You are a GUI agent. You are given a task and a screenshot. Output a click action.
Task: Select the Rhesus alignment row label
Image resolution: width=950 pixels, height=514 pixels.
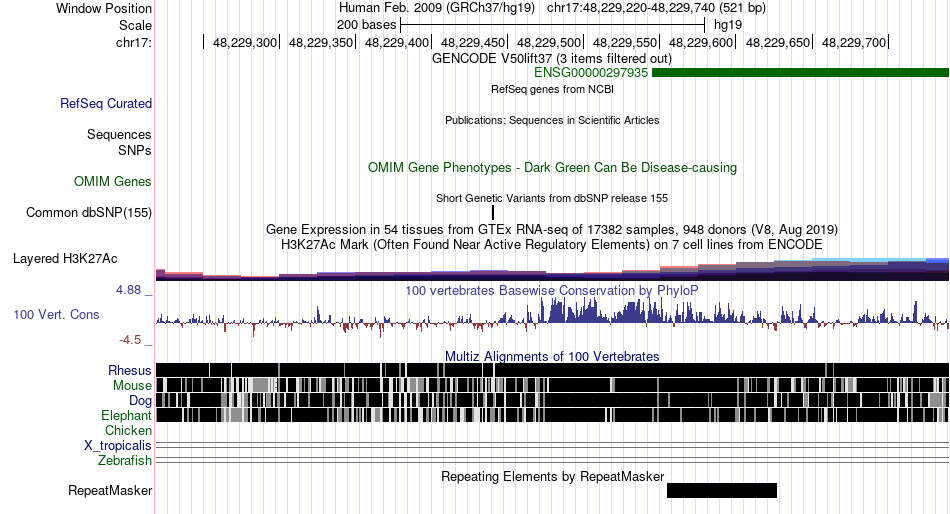pyautogui.click(x=130, y=370)
